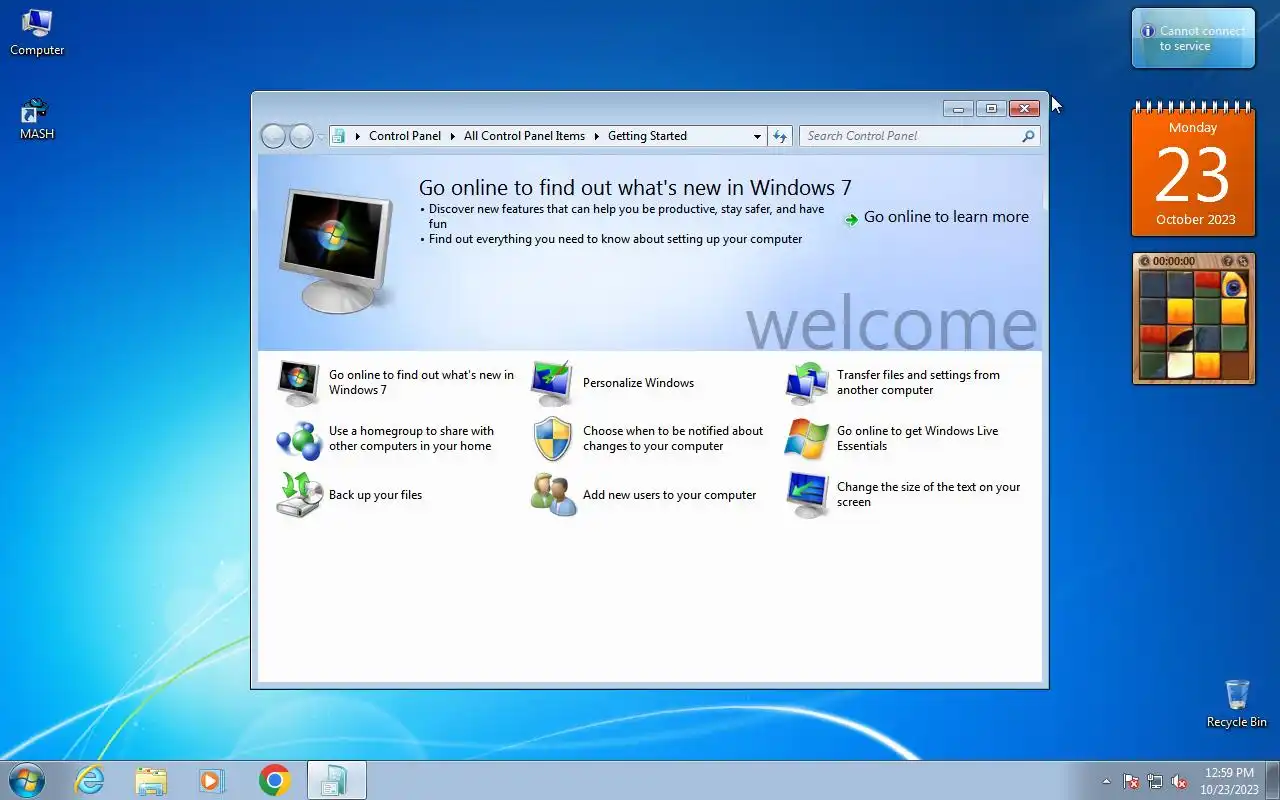The height and width of the screenshot is (800, 1280).
Task: Select the notification changes shield icon
Action: tap(552, 439)
